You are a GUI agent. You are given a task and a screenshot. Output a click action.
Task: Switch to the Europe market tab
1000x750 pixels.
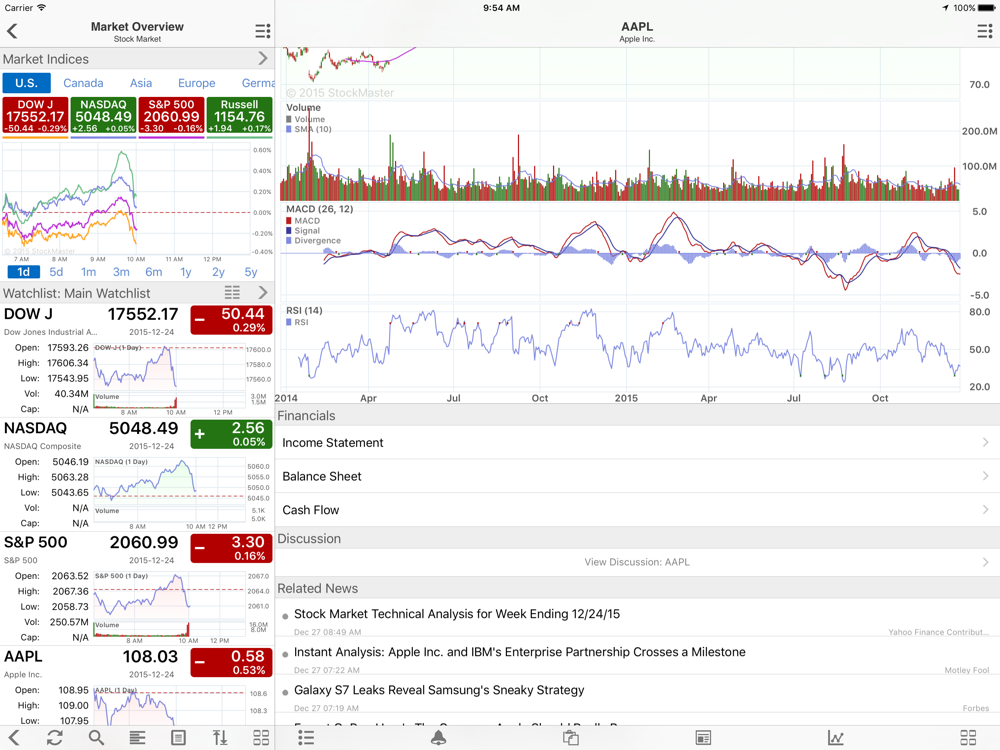[x=196, y=83]
